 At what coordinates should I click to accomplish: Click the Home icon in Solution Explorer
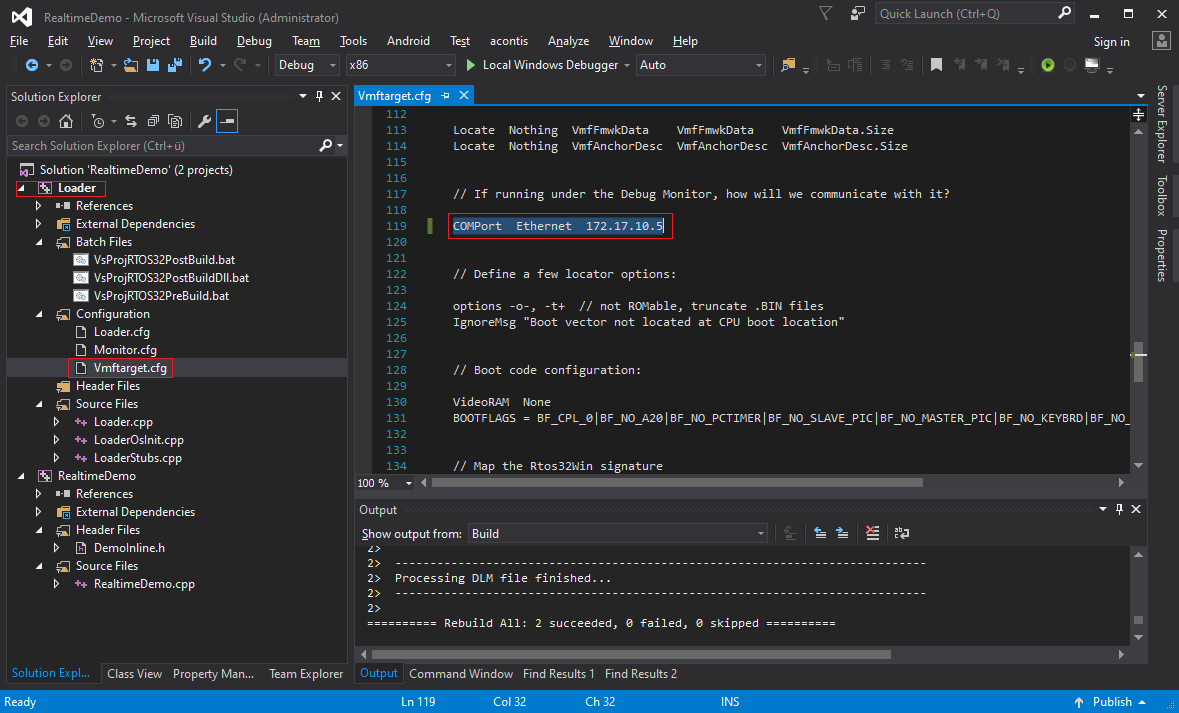(x=66, y=121)
